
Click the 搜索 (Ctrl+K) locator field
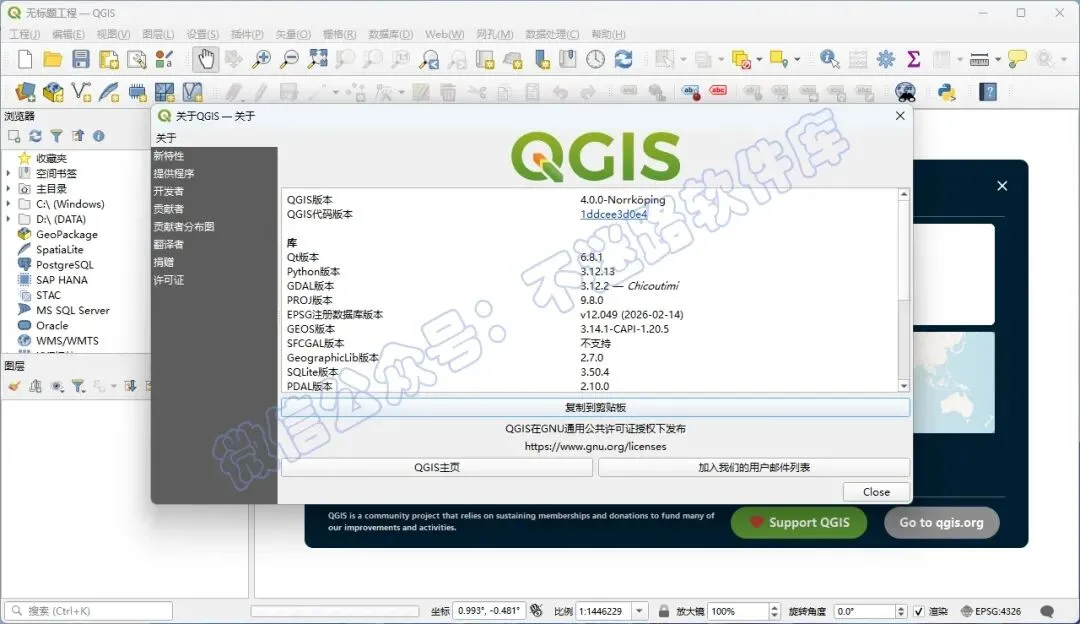(x=89, y=611)
